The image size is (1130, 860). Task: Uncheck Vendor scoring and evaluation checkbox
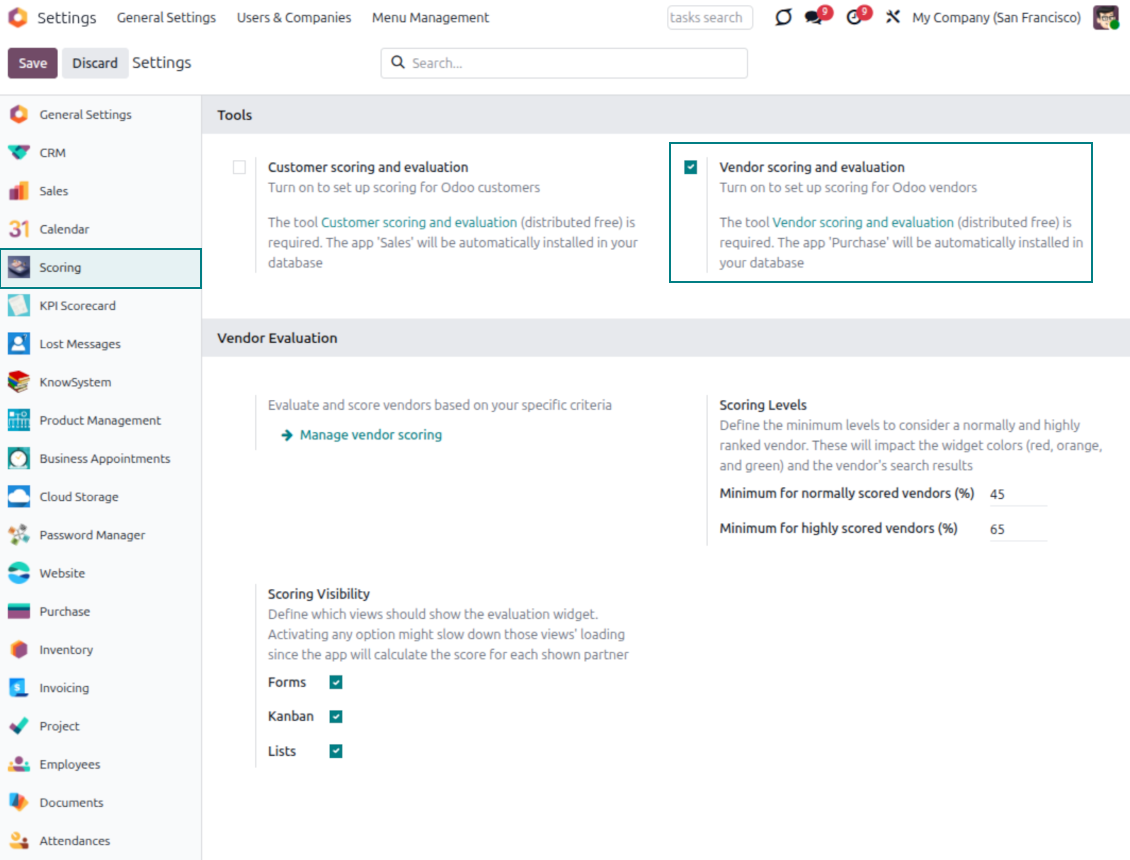pos(691,168)
